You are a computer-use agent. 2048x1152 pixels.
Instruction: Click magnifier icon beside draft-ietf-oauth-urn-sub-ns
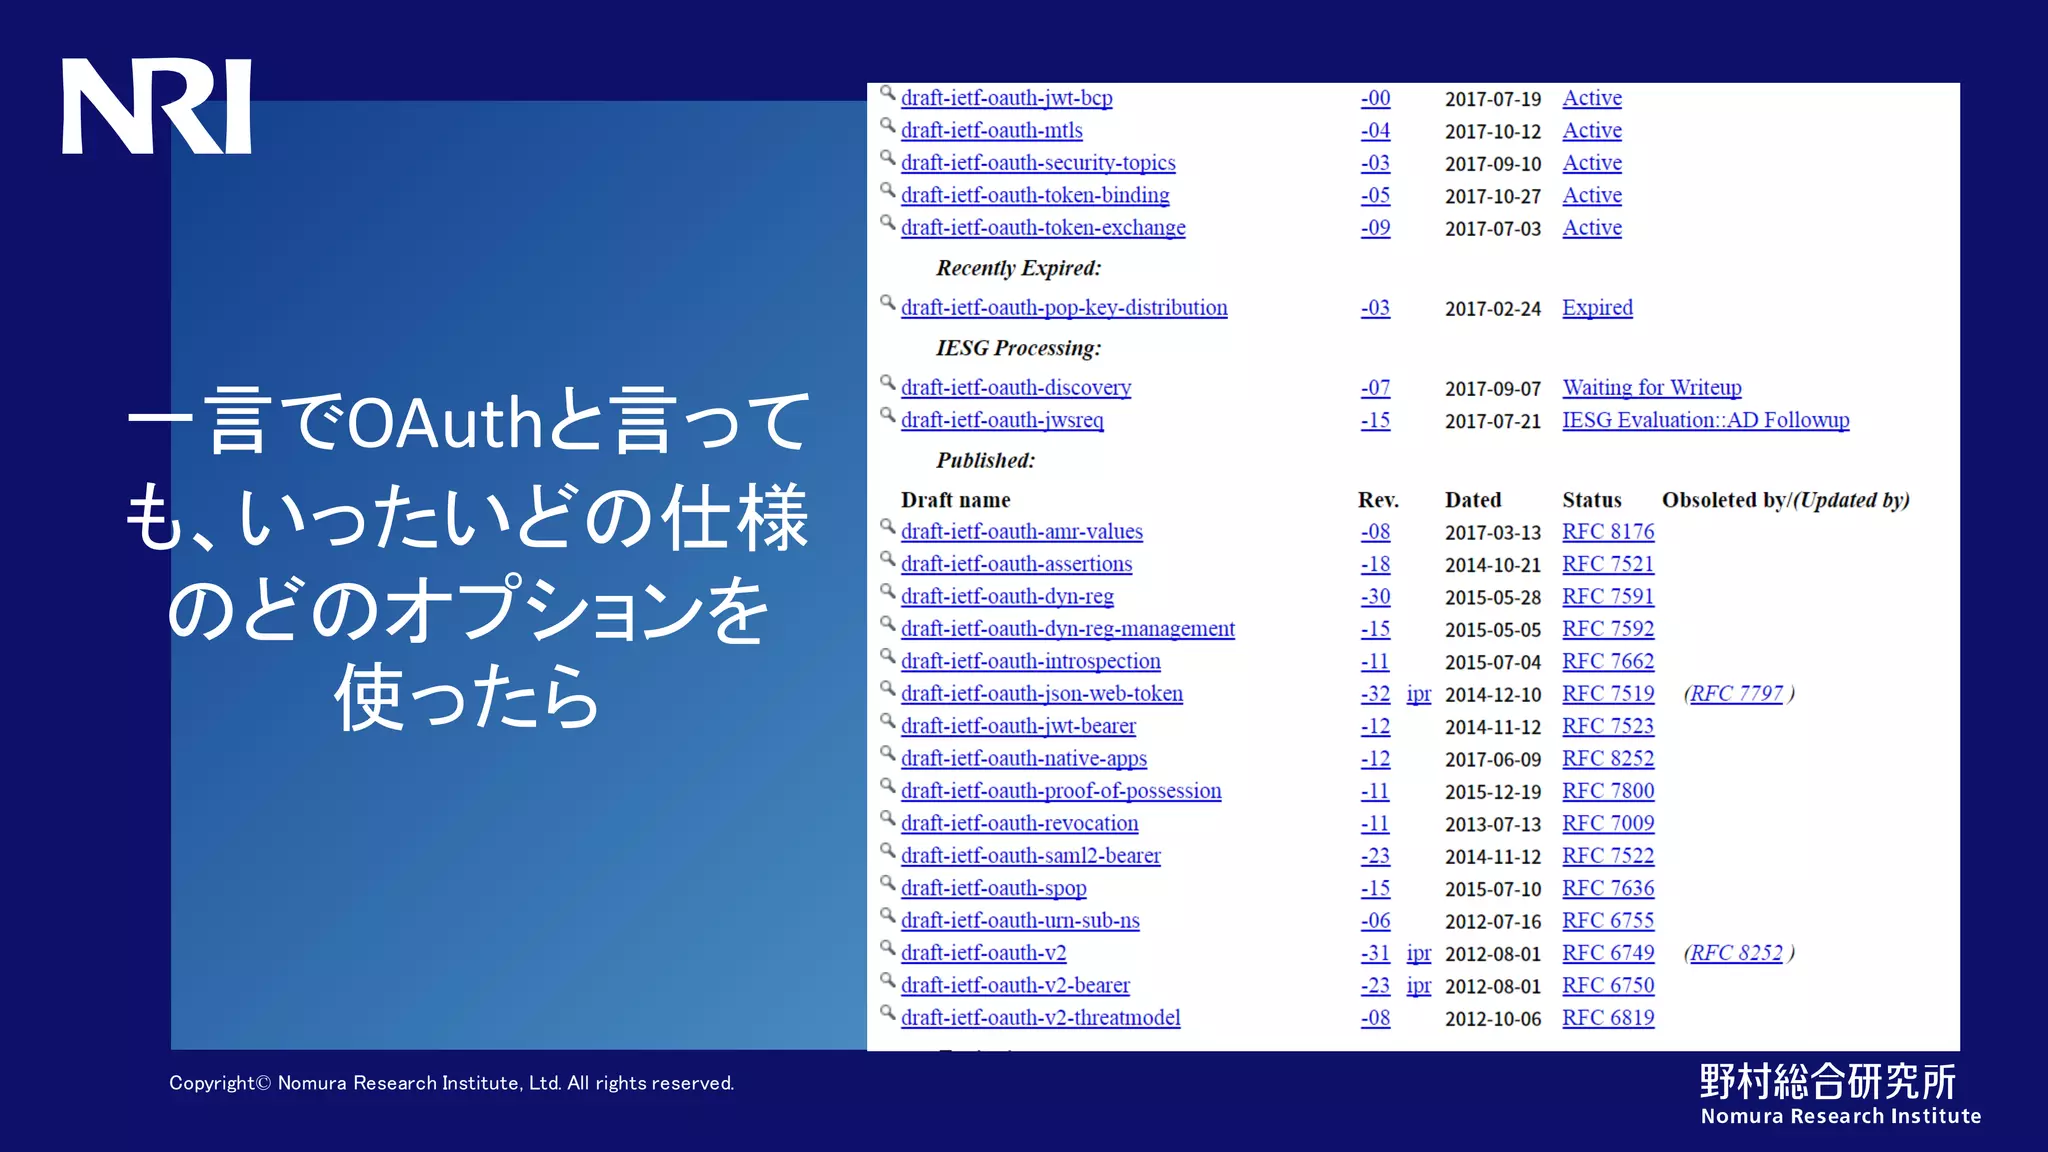[x=887, y=916]
